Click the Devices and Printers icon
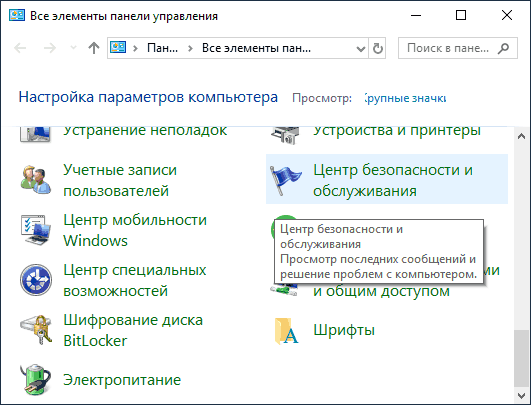This screenshot has height=405, width=531. pyautogui.click(x=285, y=135)
